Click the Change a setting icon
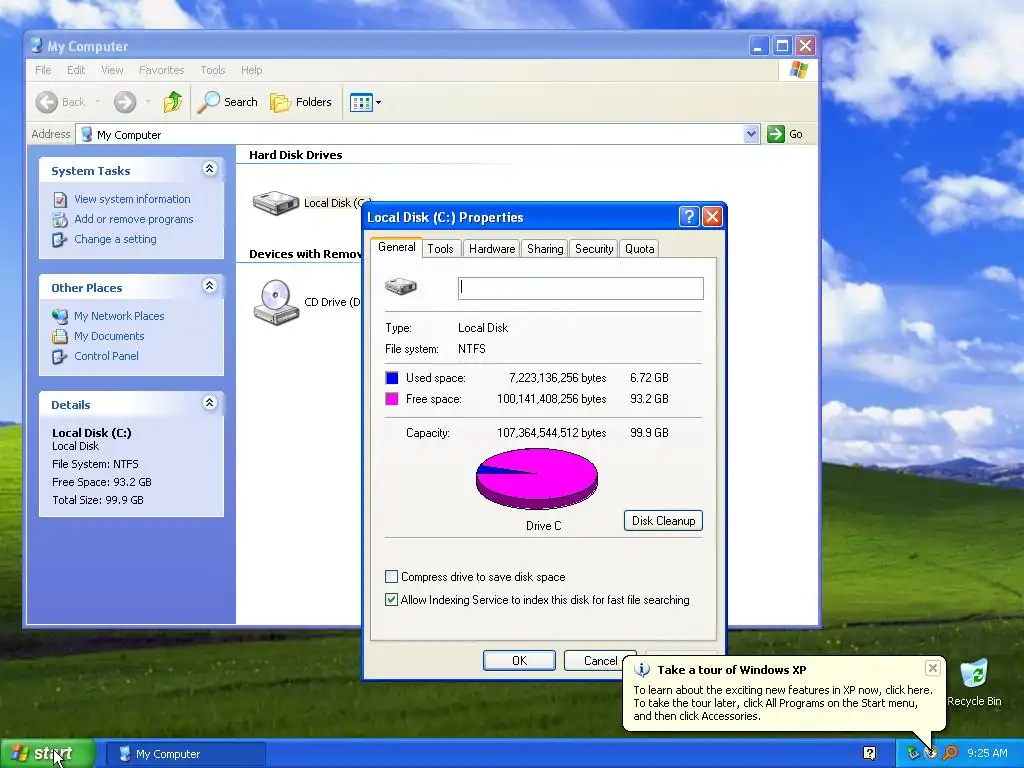 pyautogui.click(x=59, y=239)
